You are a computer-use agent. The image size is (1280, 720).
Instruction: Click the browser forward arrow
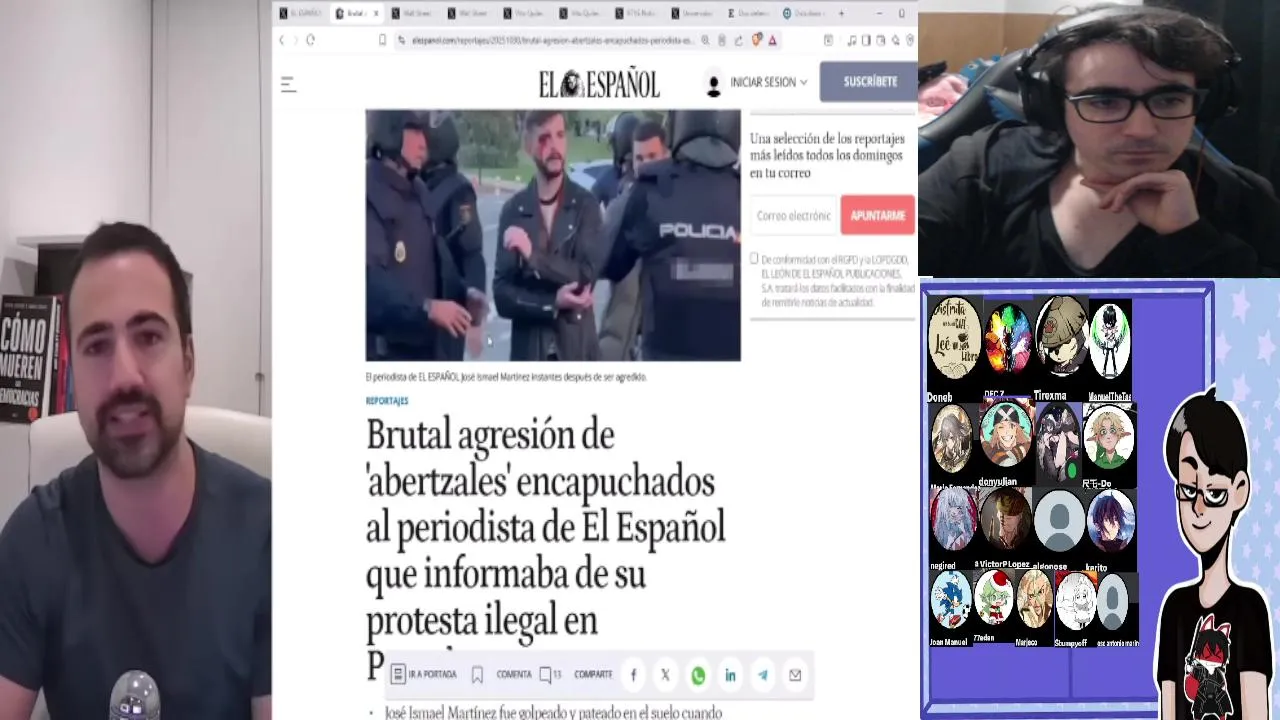click(296, 40)
